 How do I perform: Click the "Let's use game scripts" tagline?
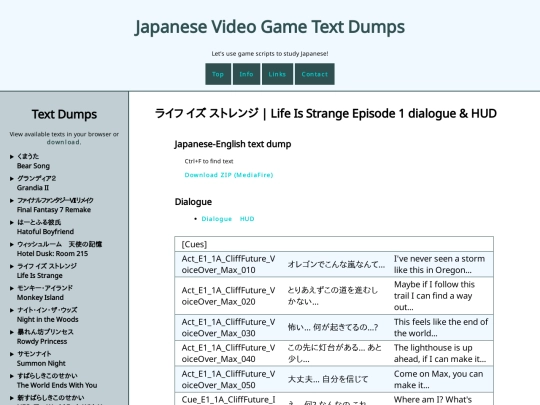[x=270, y=54]
